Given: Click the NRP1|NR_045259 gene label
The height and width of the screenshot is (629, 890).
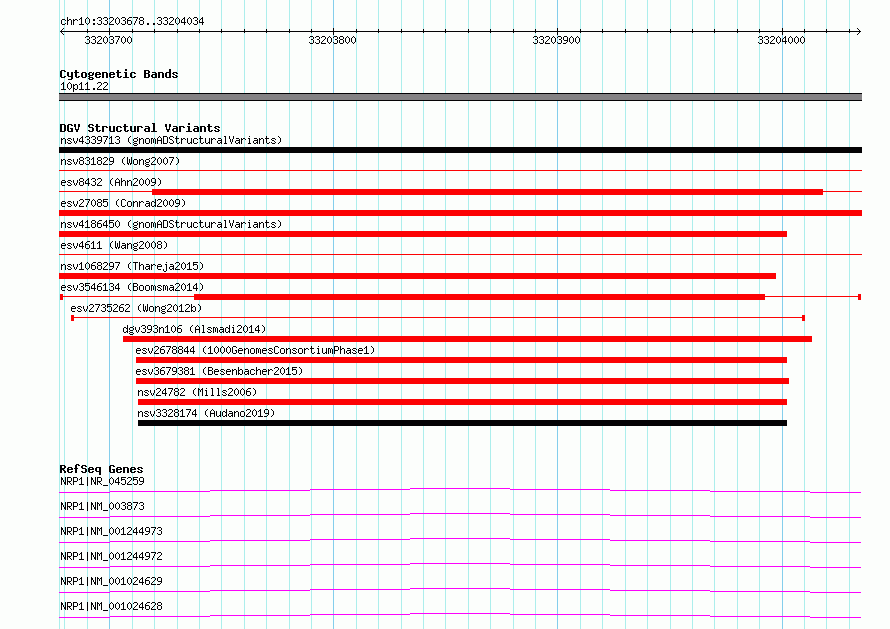Looking at the screenshot, I should pyautogui.click(x=102, y=481).
